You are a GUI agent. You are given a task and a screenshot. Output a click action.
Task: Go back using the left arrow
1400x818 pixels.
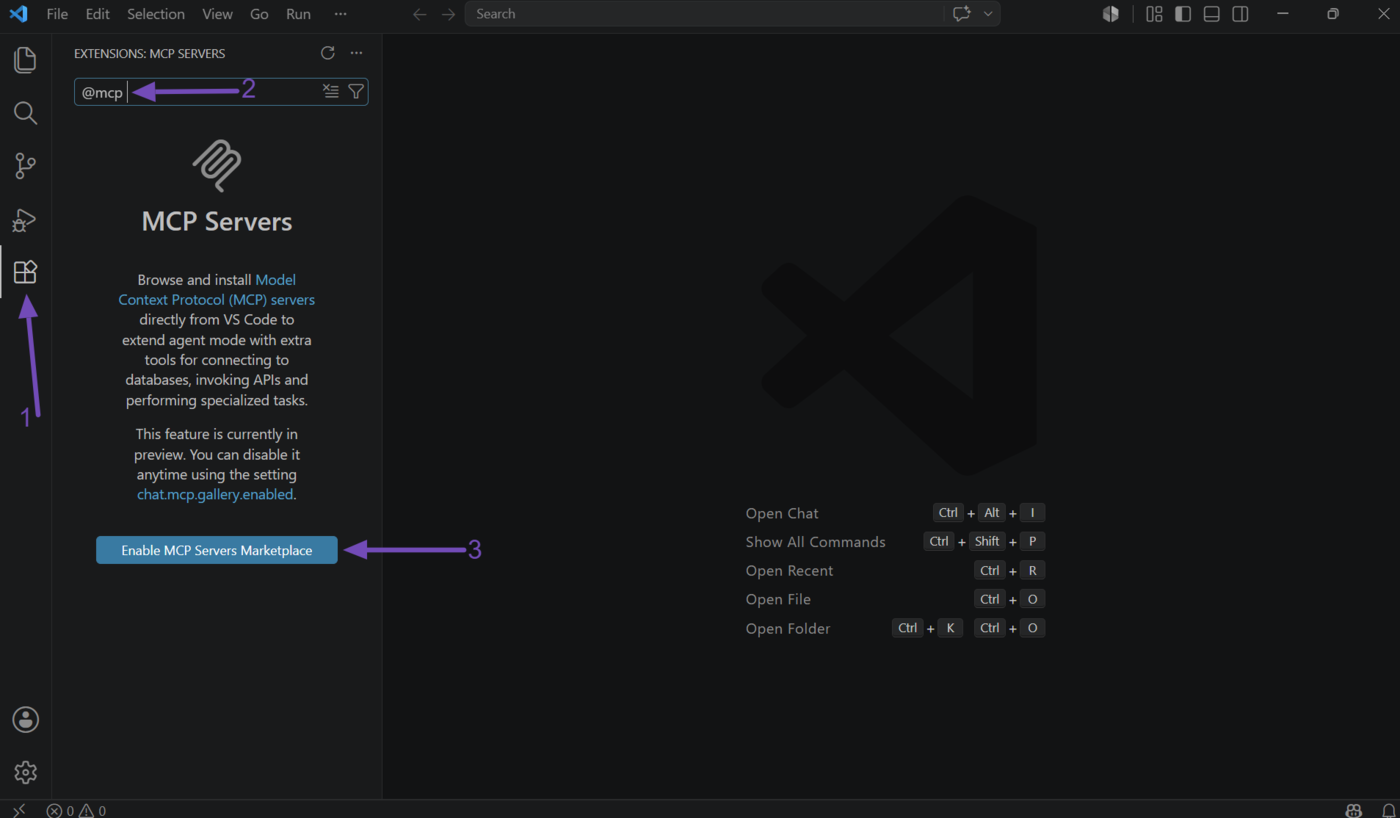pos(420,14)
